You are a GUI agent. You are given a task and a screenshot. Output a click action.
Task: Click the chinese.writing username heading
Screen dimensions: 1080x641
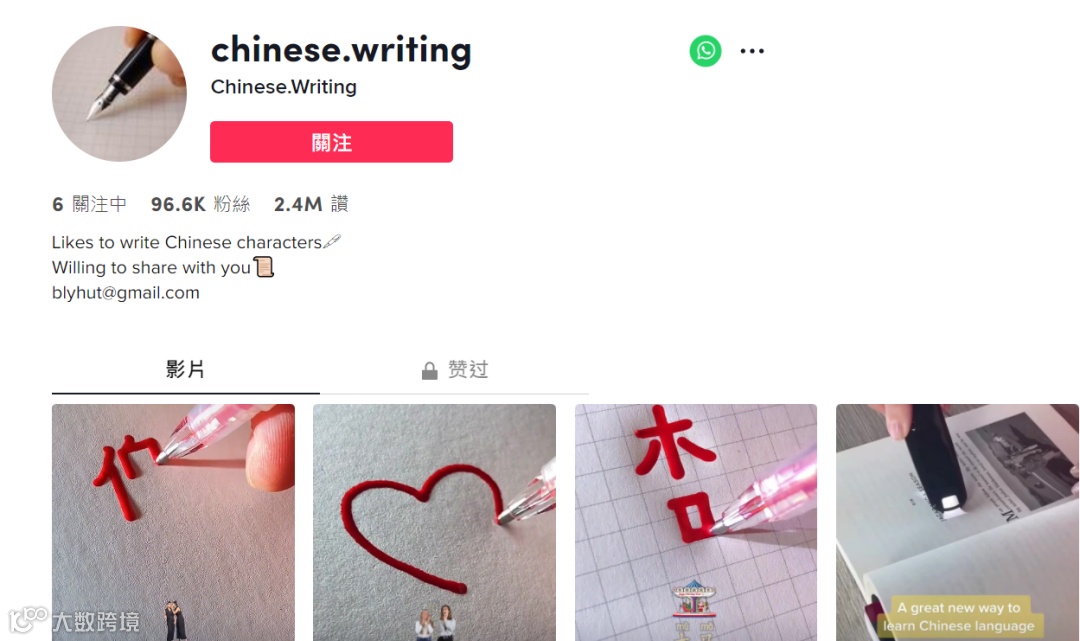(341, 50)
